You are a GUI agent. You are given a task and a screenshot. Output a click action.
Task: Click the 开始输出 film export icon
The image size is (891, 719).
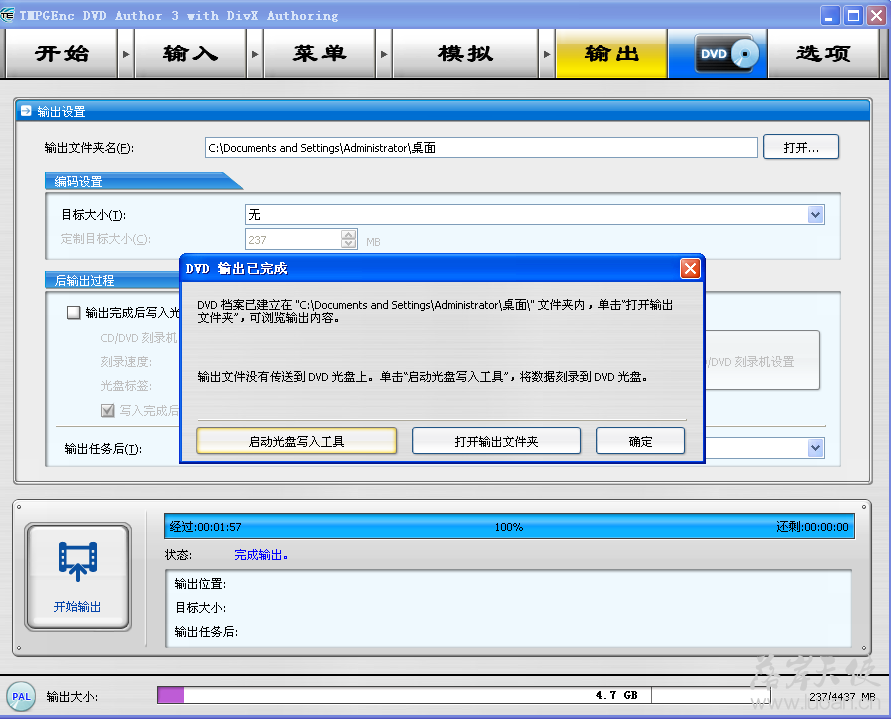(78, 561)
